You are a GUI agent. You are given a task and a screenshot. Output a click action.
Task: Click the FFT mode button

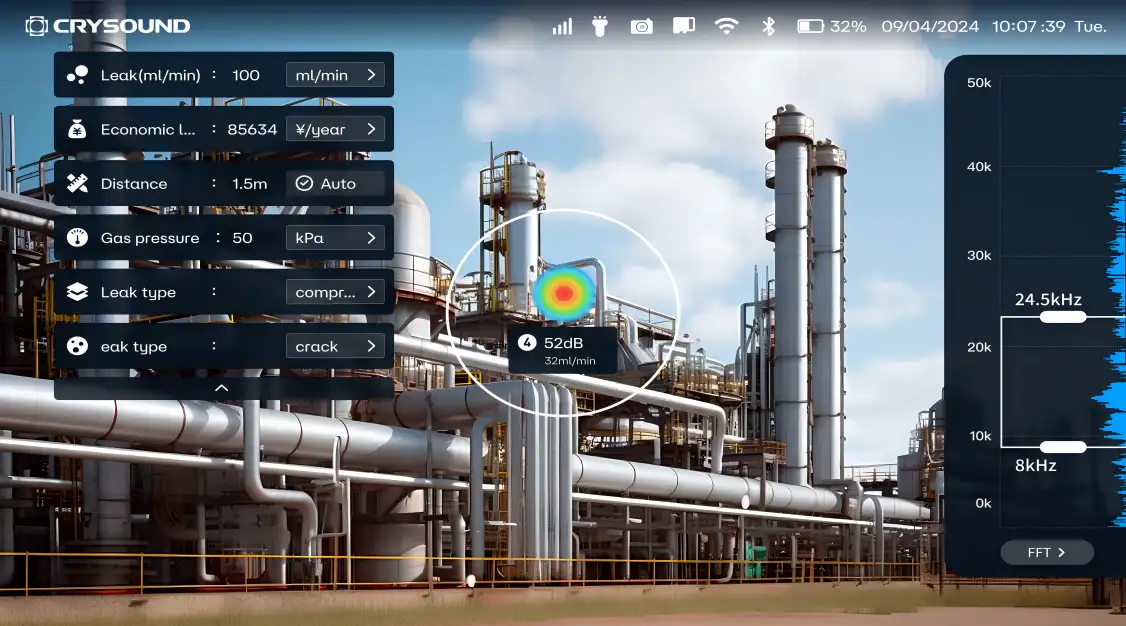pyautogui.click(x=1046, y=552)
